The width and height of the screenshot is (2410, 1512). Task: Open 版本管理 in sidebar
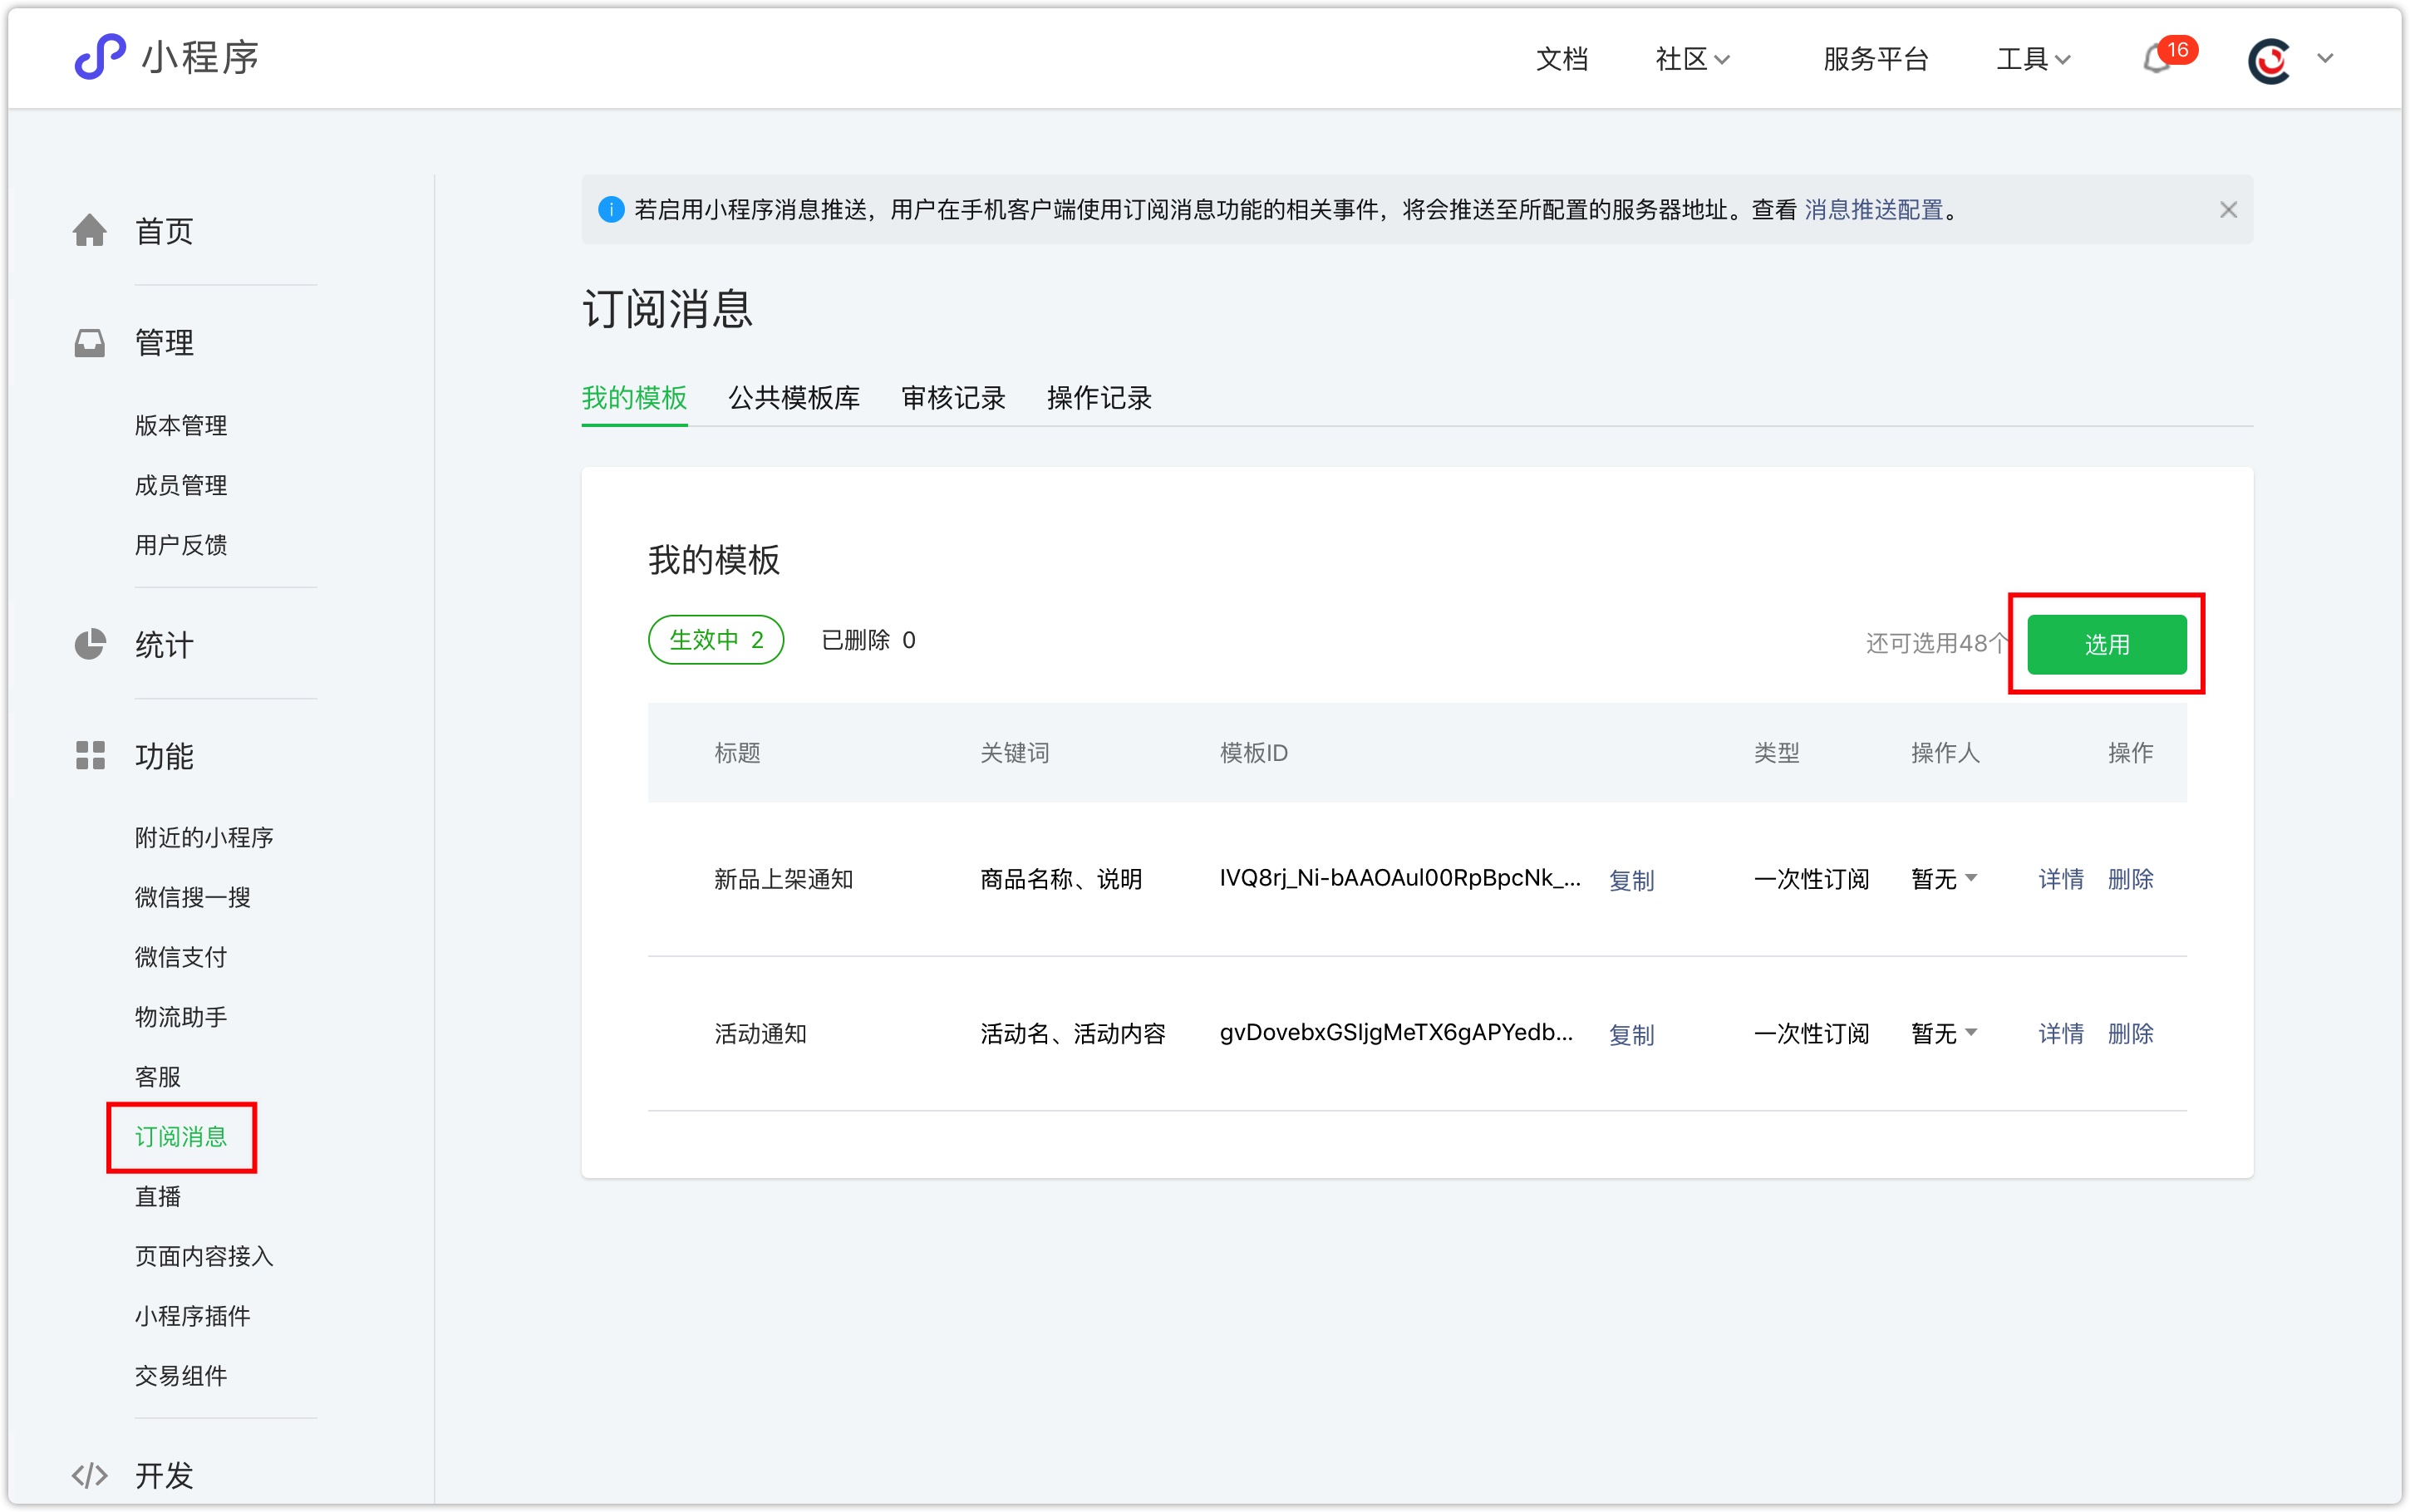click(x=181, y=425)
